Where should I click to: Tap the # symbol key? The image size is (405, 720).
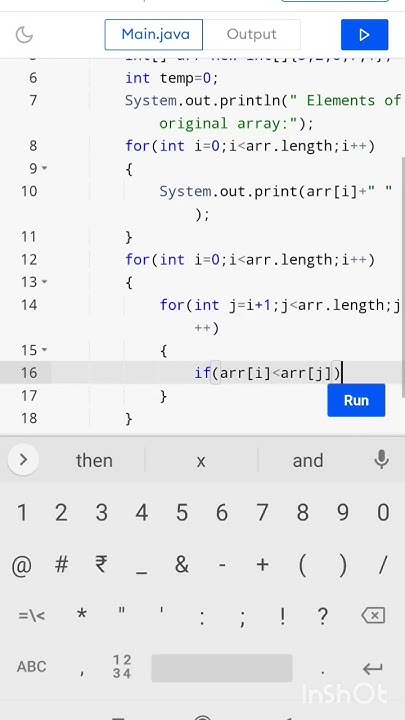pos(61,565)
